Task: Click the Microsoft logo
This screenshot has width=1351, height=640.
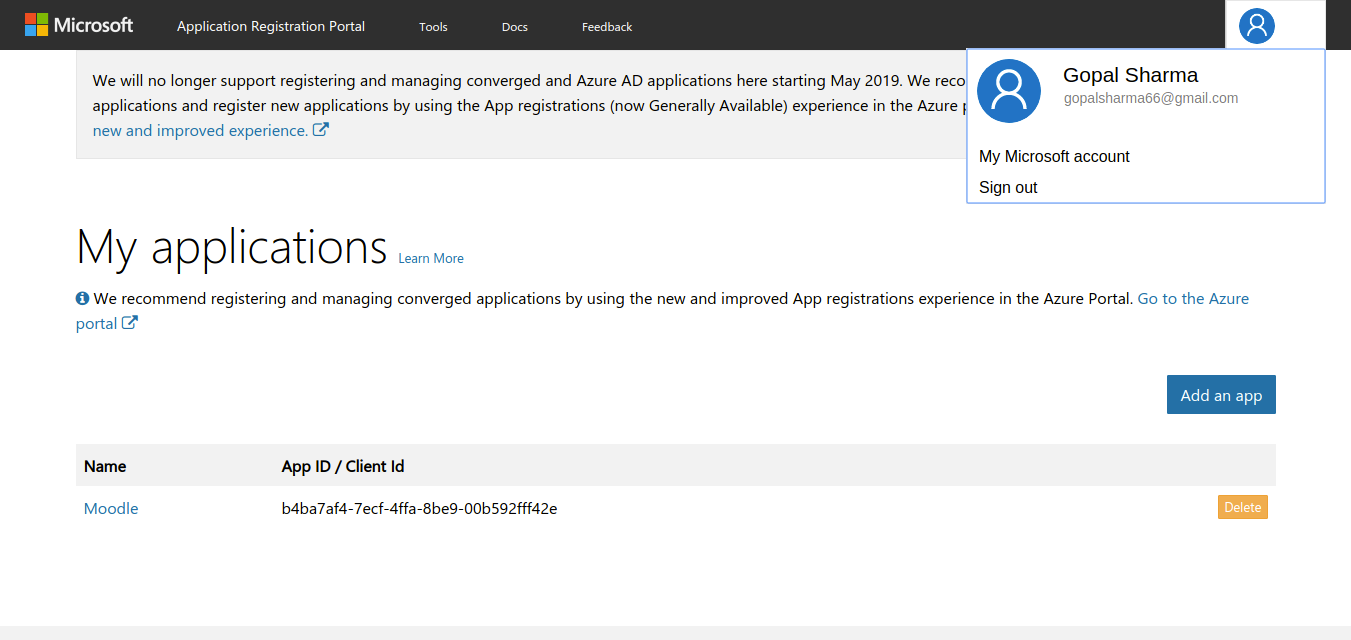Action: click(79, 25)
